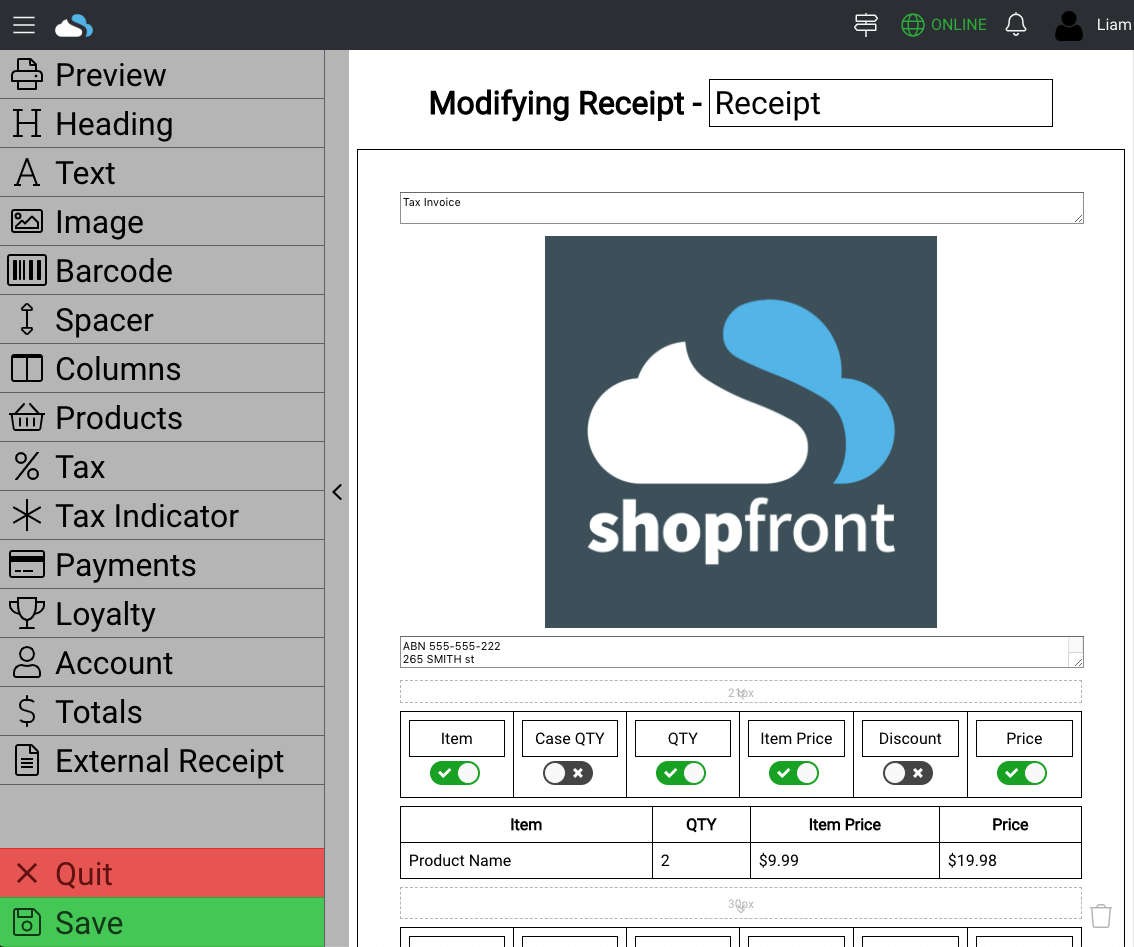Turn off the Item Price toggle

click(794, 773)
